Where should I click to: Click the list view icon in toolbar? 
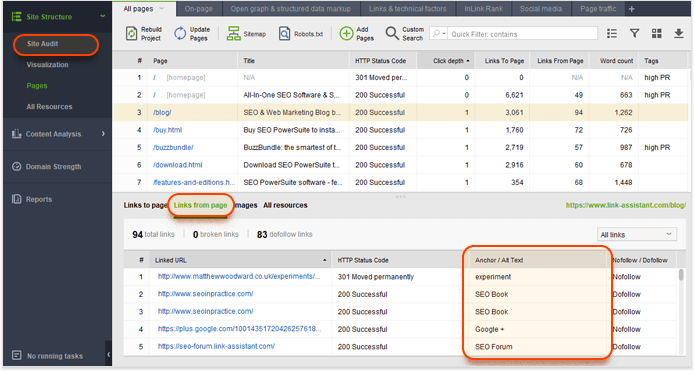[x=612, y=34]
